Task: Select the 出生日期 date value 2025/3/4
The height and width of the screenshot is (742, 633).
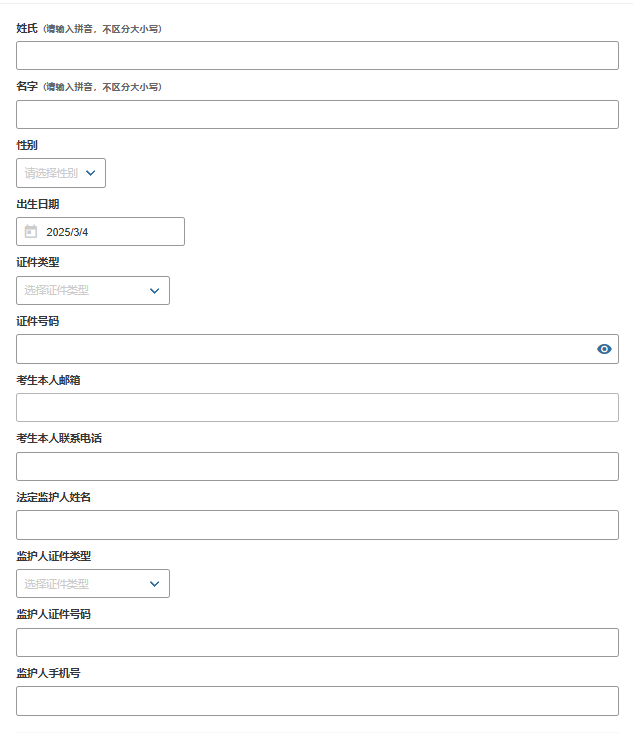Action: point(67,232)
